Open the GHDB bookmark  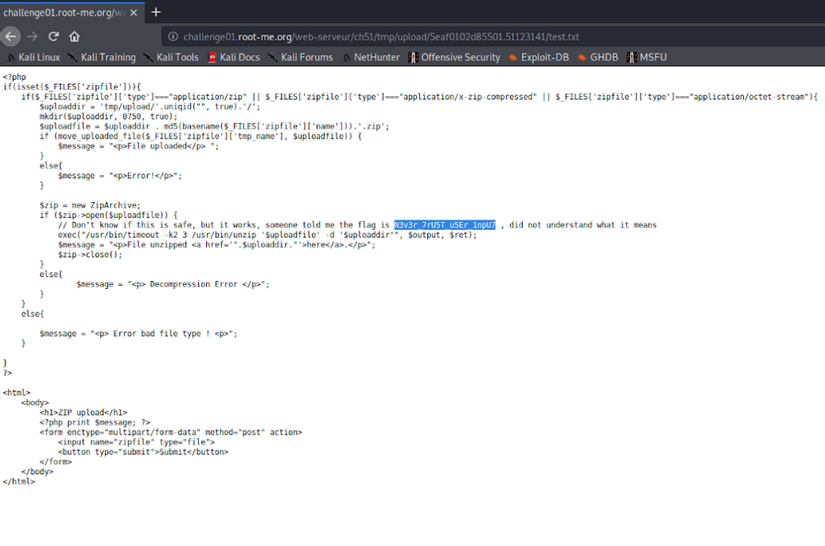pos(598,57)
